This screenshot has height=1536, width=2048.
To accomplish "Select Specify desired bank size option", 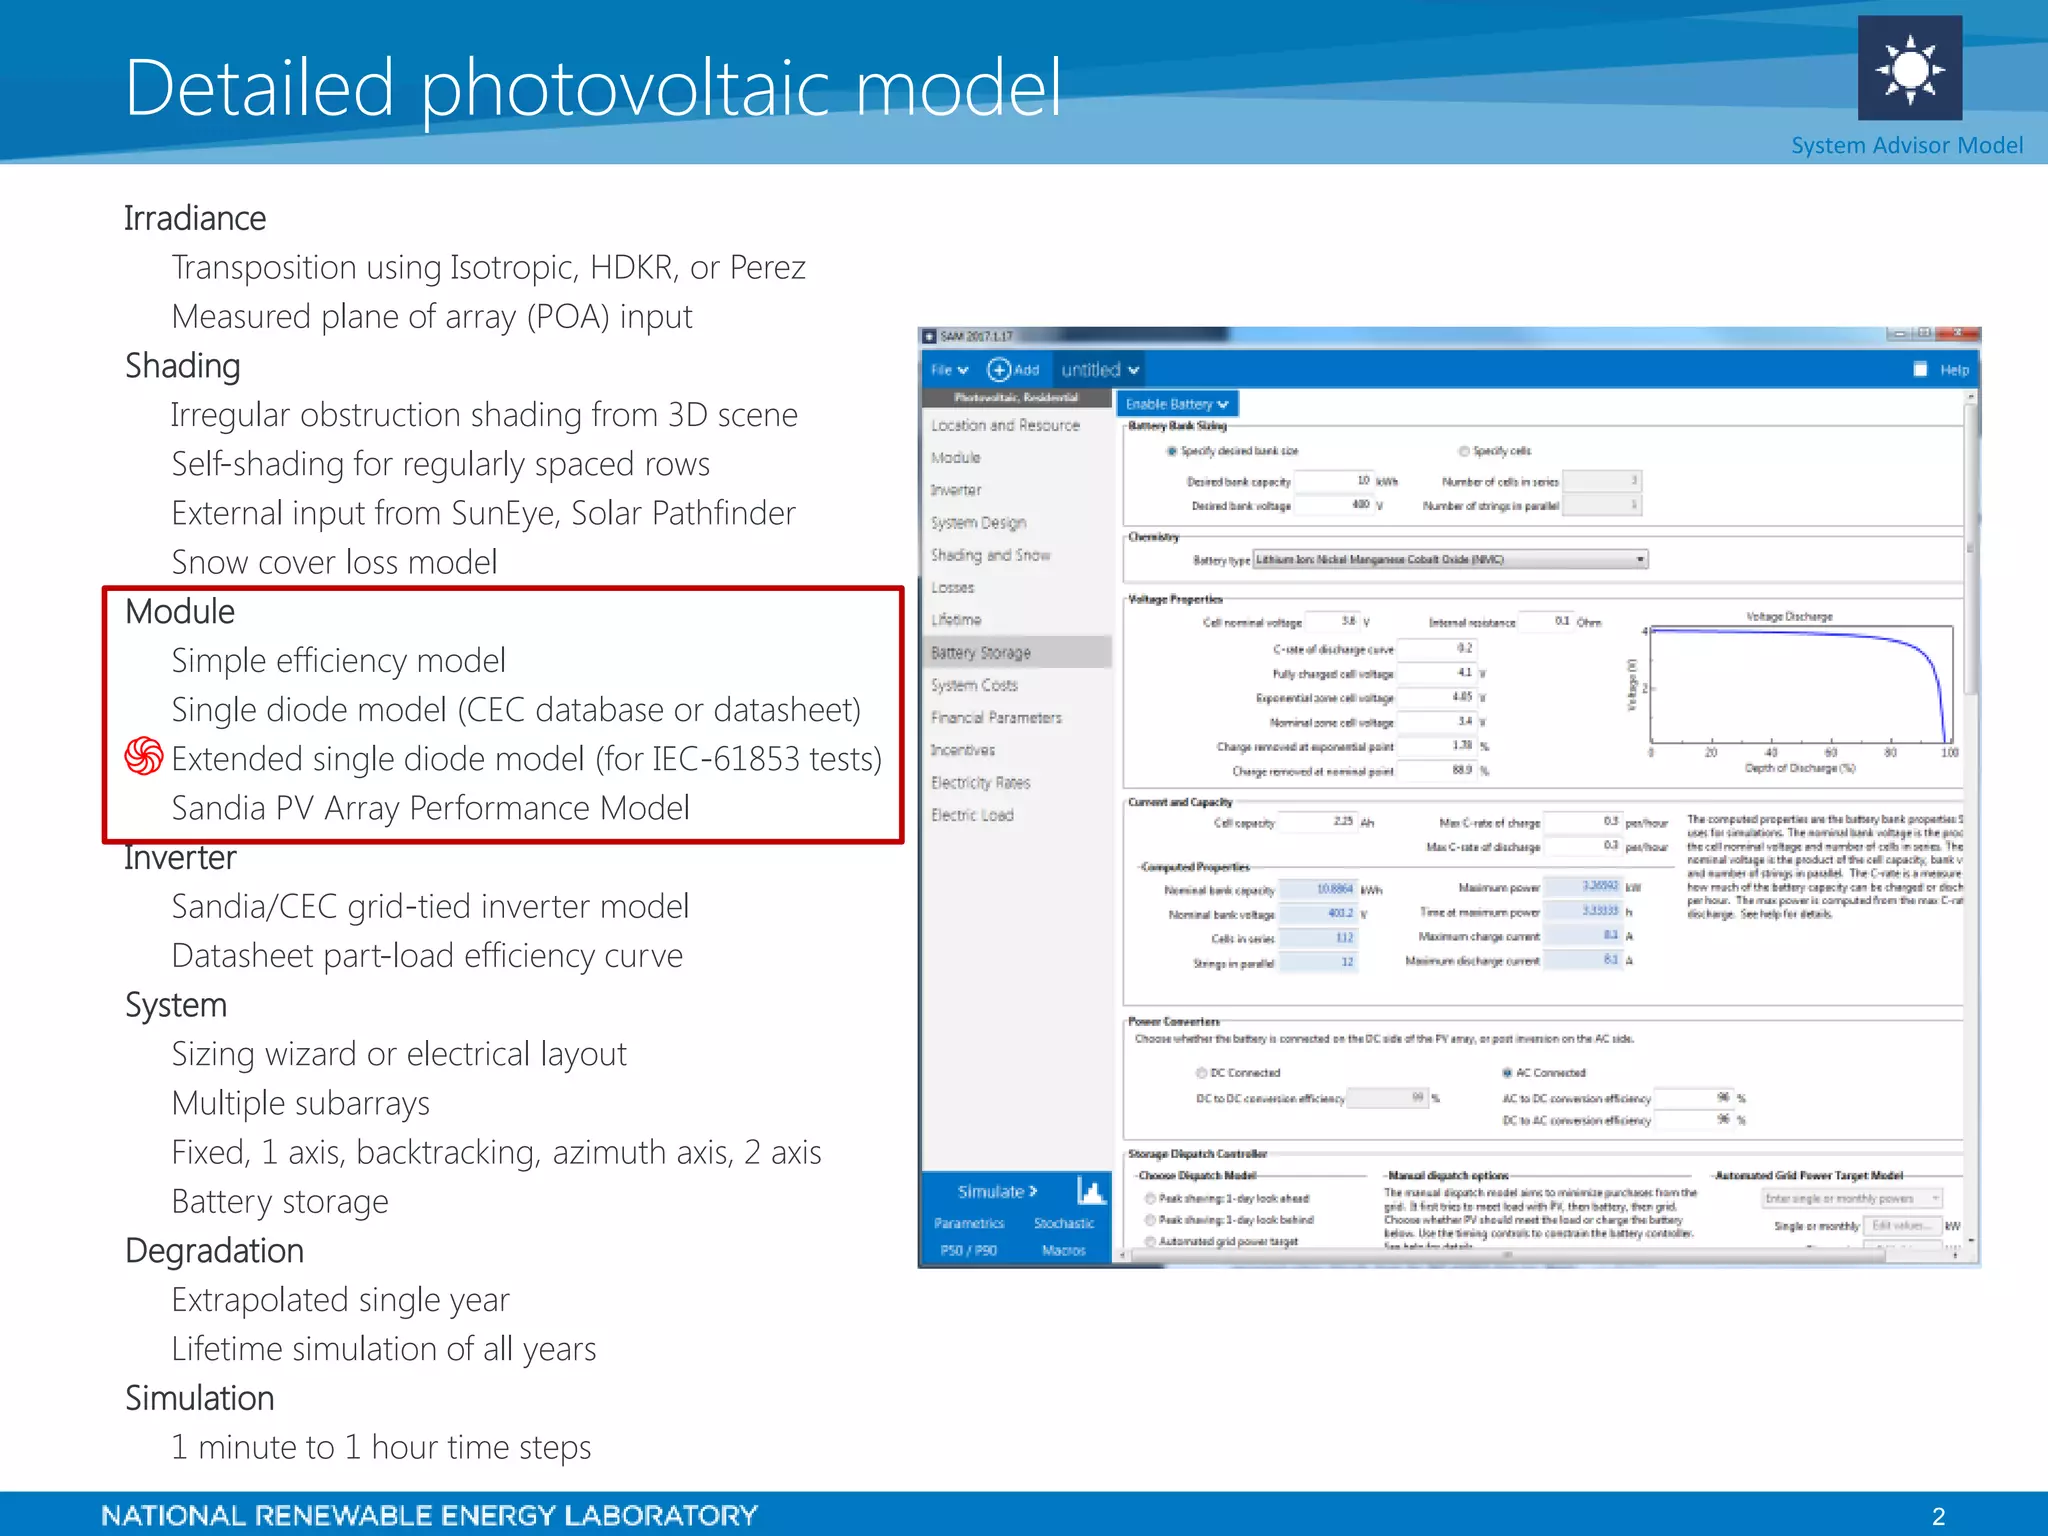I will pos(1172,451).
